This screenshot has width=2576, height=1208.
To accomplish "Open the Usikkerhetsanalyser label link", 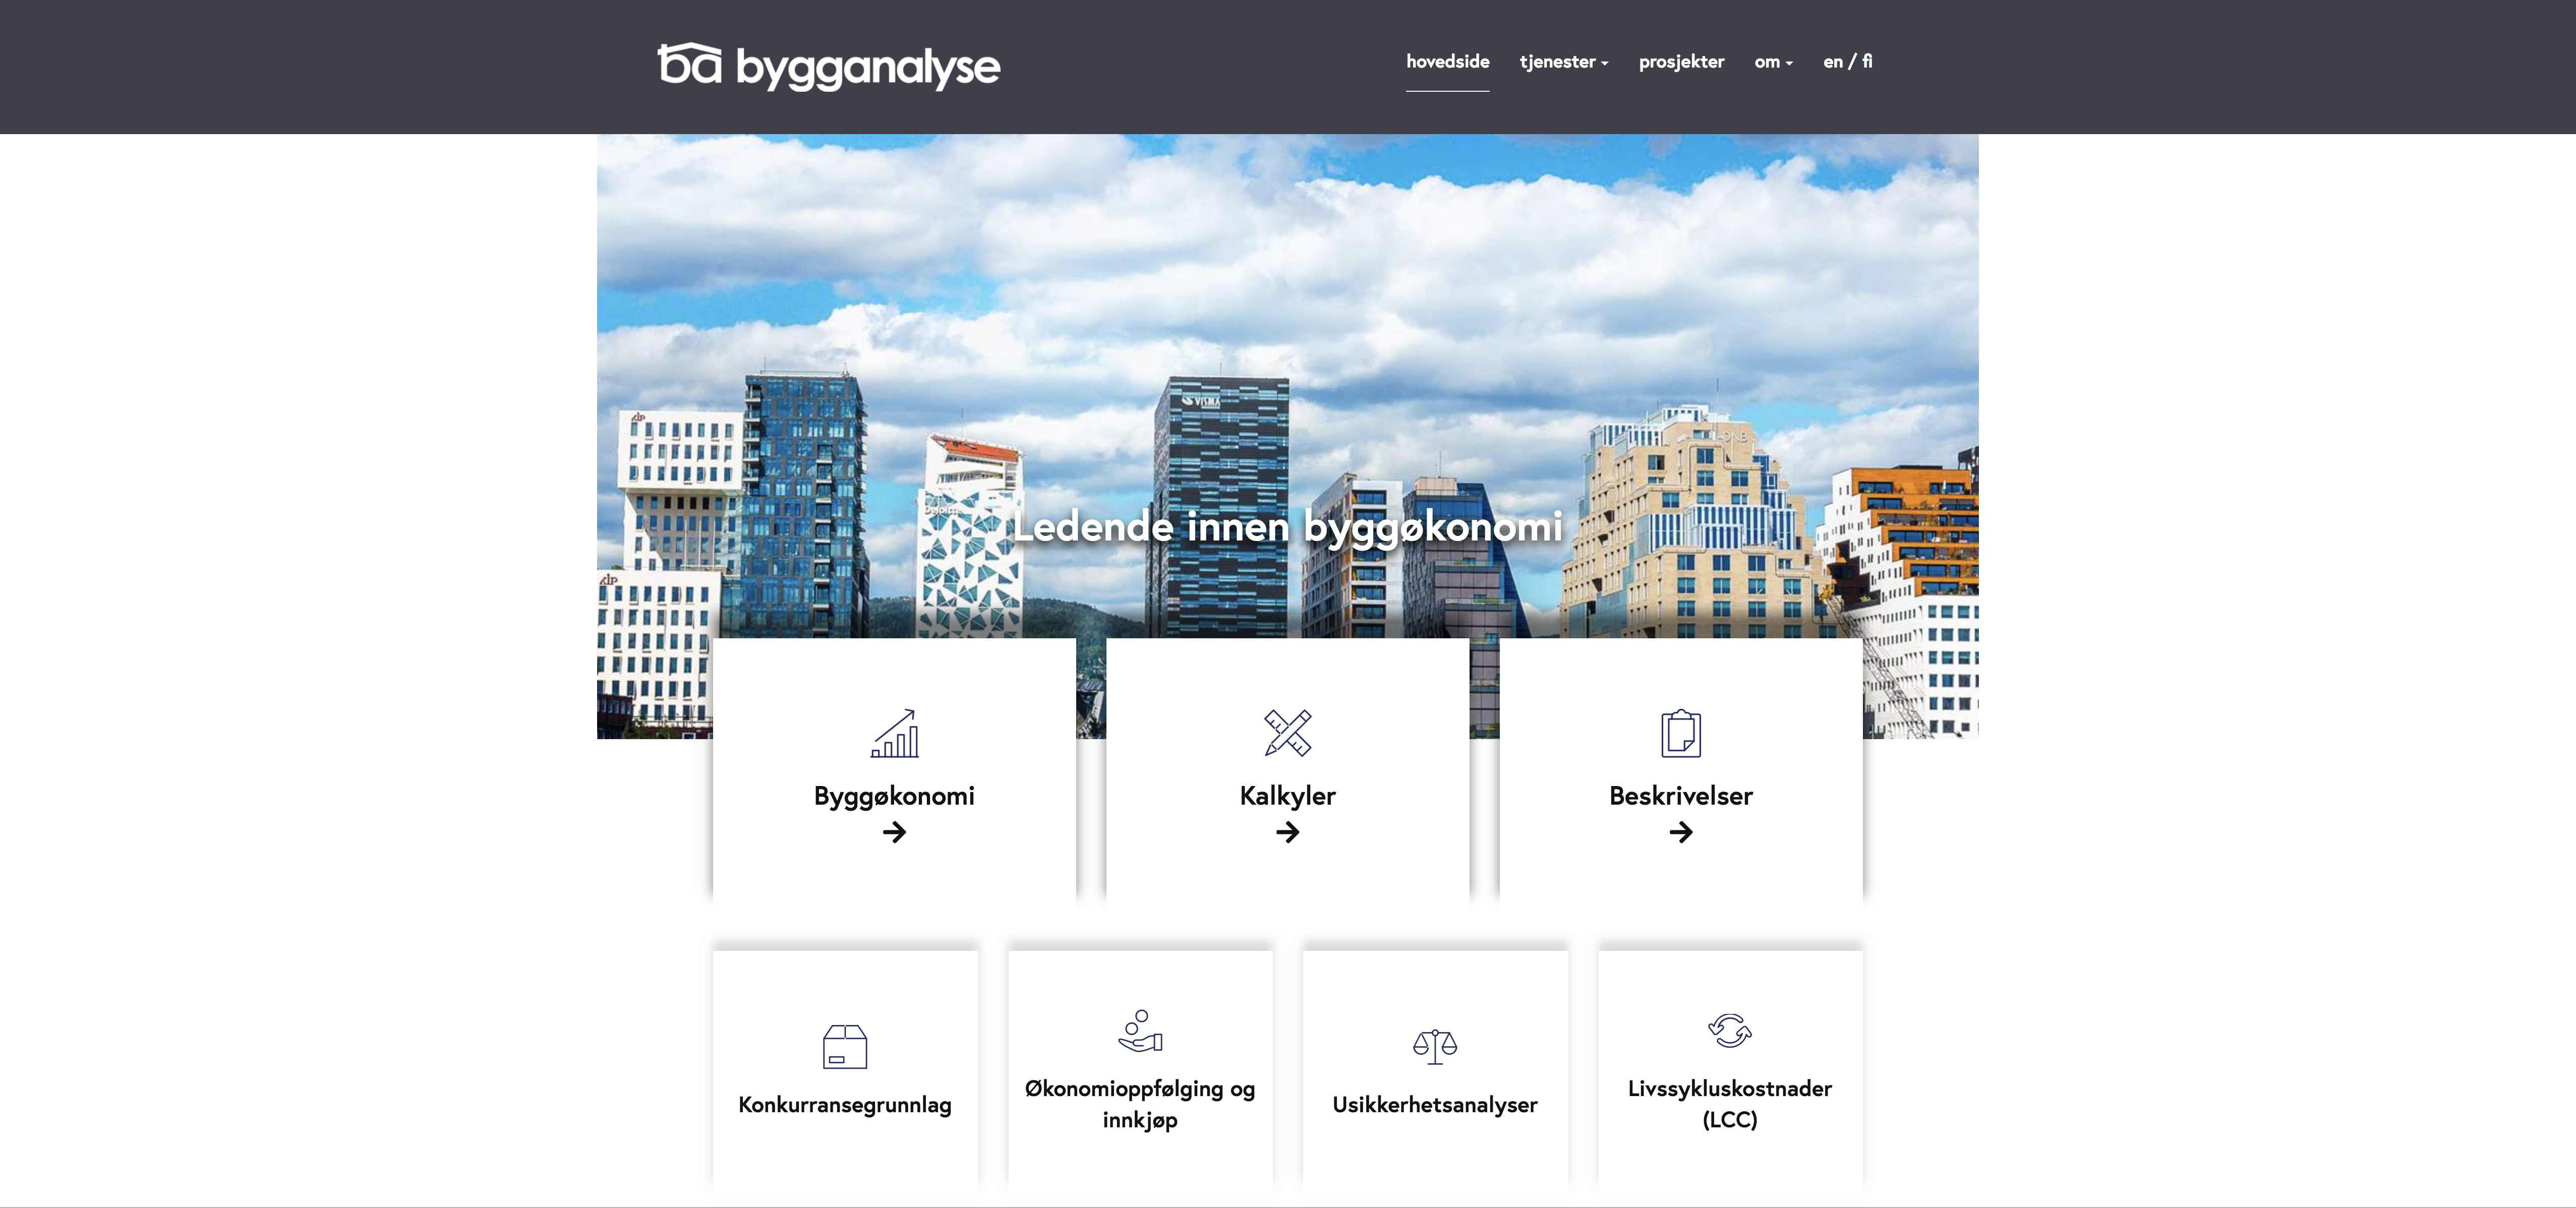I will [1434, 1105].
